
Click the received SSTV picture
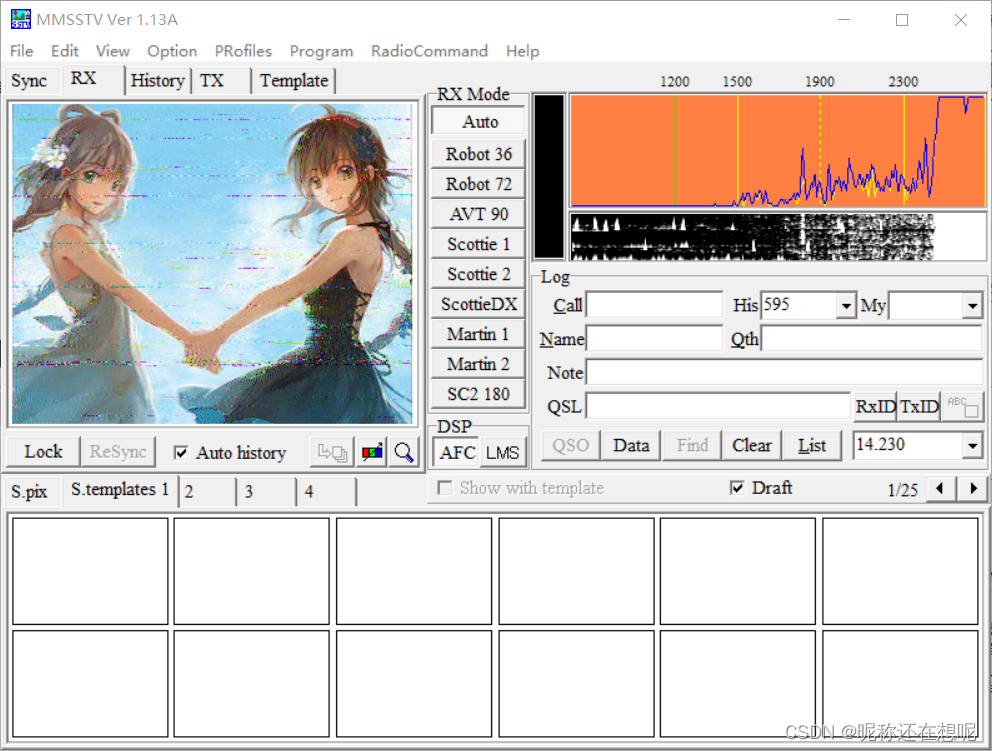212,264
